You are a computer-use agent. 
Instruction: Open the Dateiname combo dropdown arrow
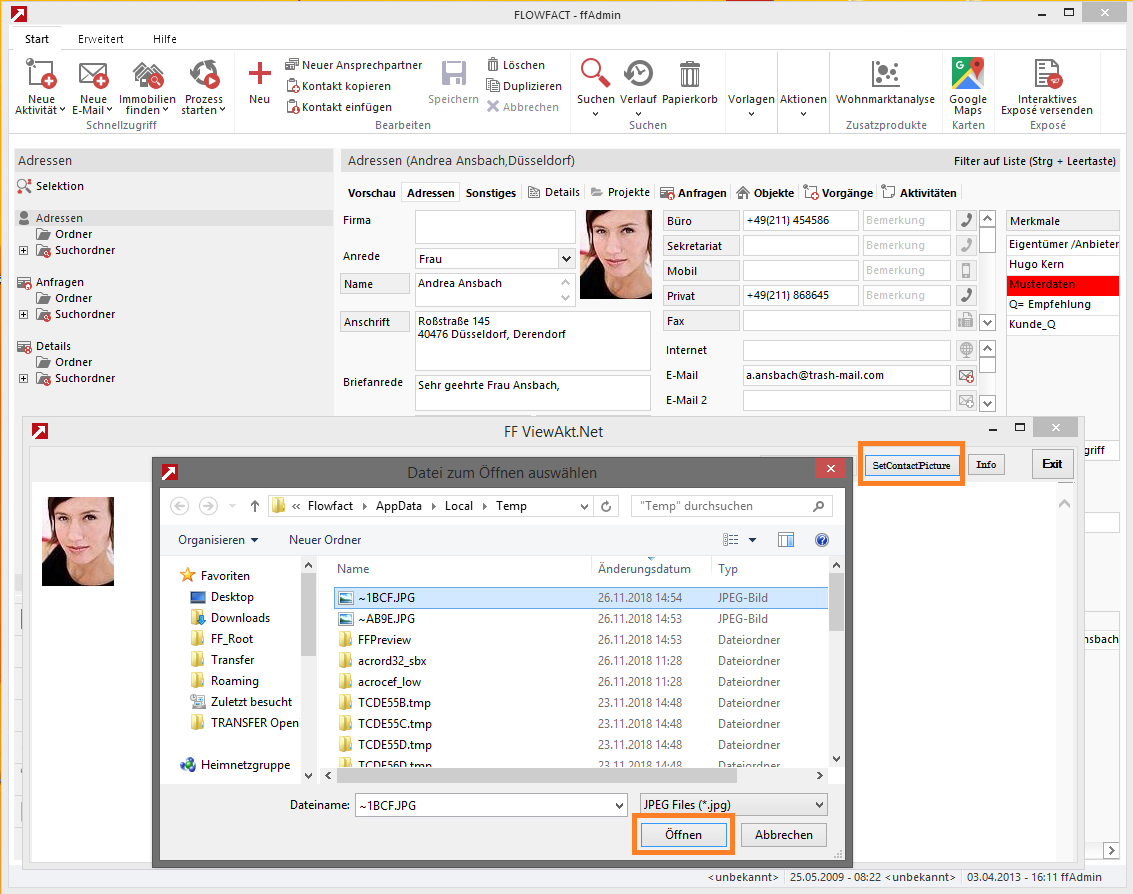[619, 805]
